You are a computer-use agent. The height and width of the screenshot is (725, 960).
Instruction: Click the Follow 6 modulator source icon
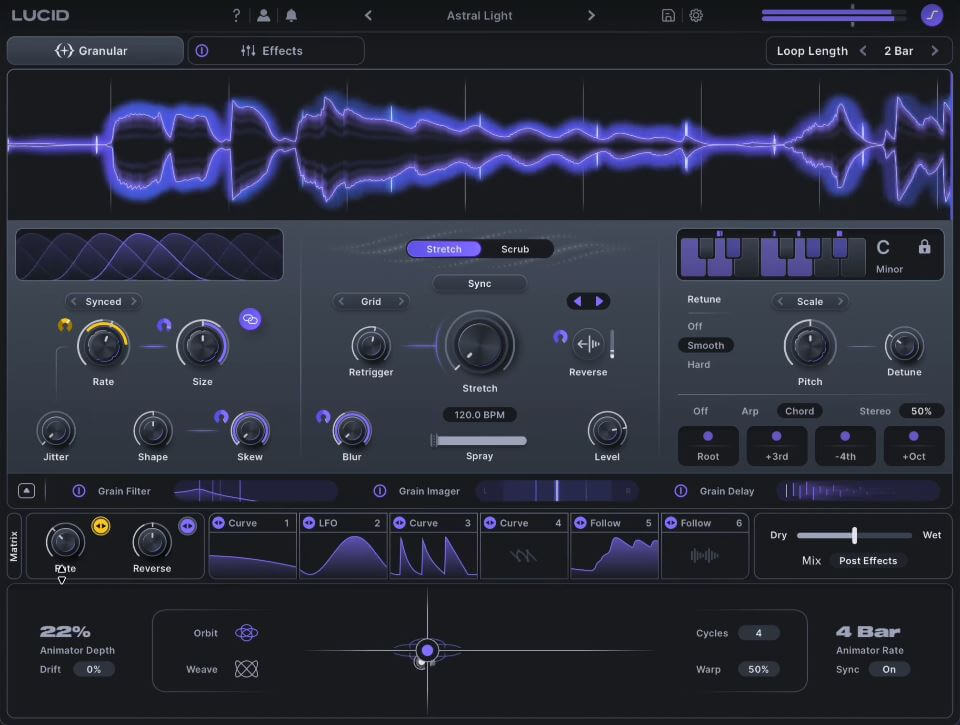point(671,523)
